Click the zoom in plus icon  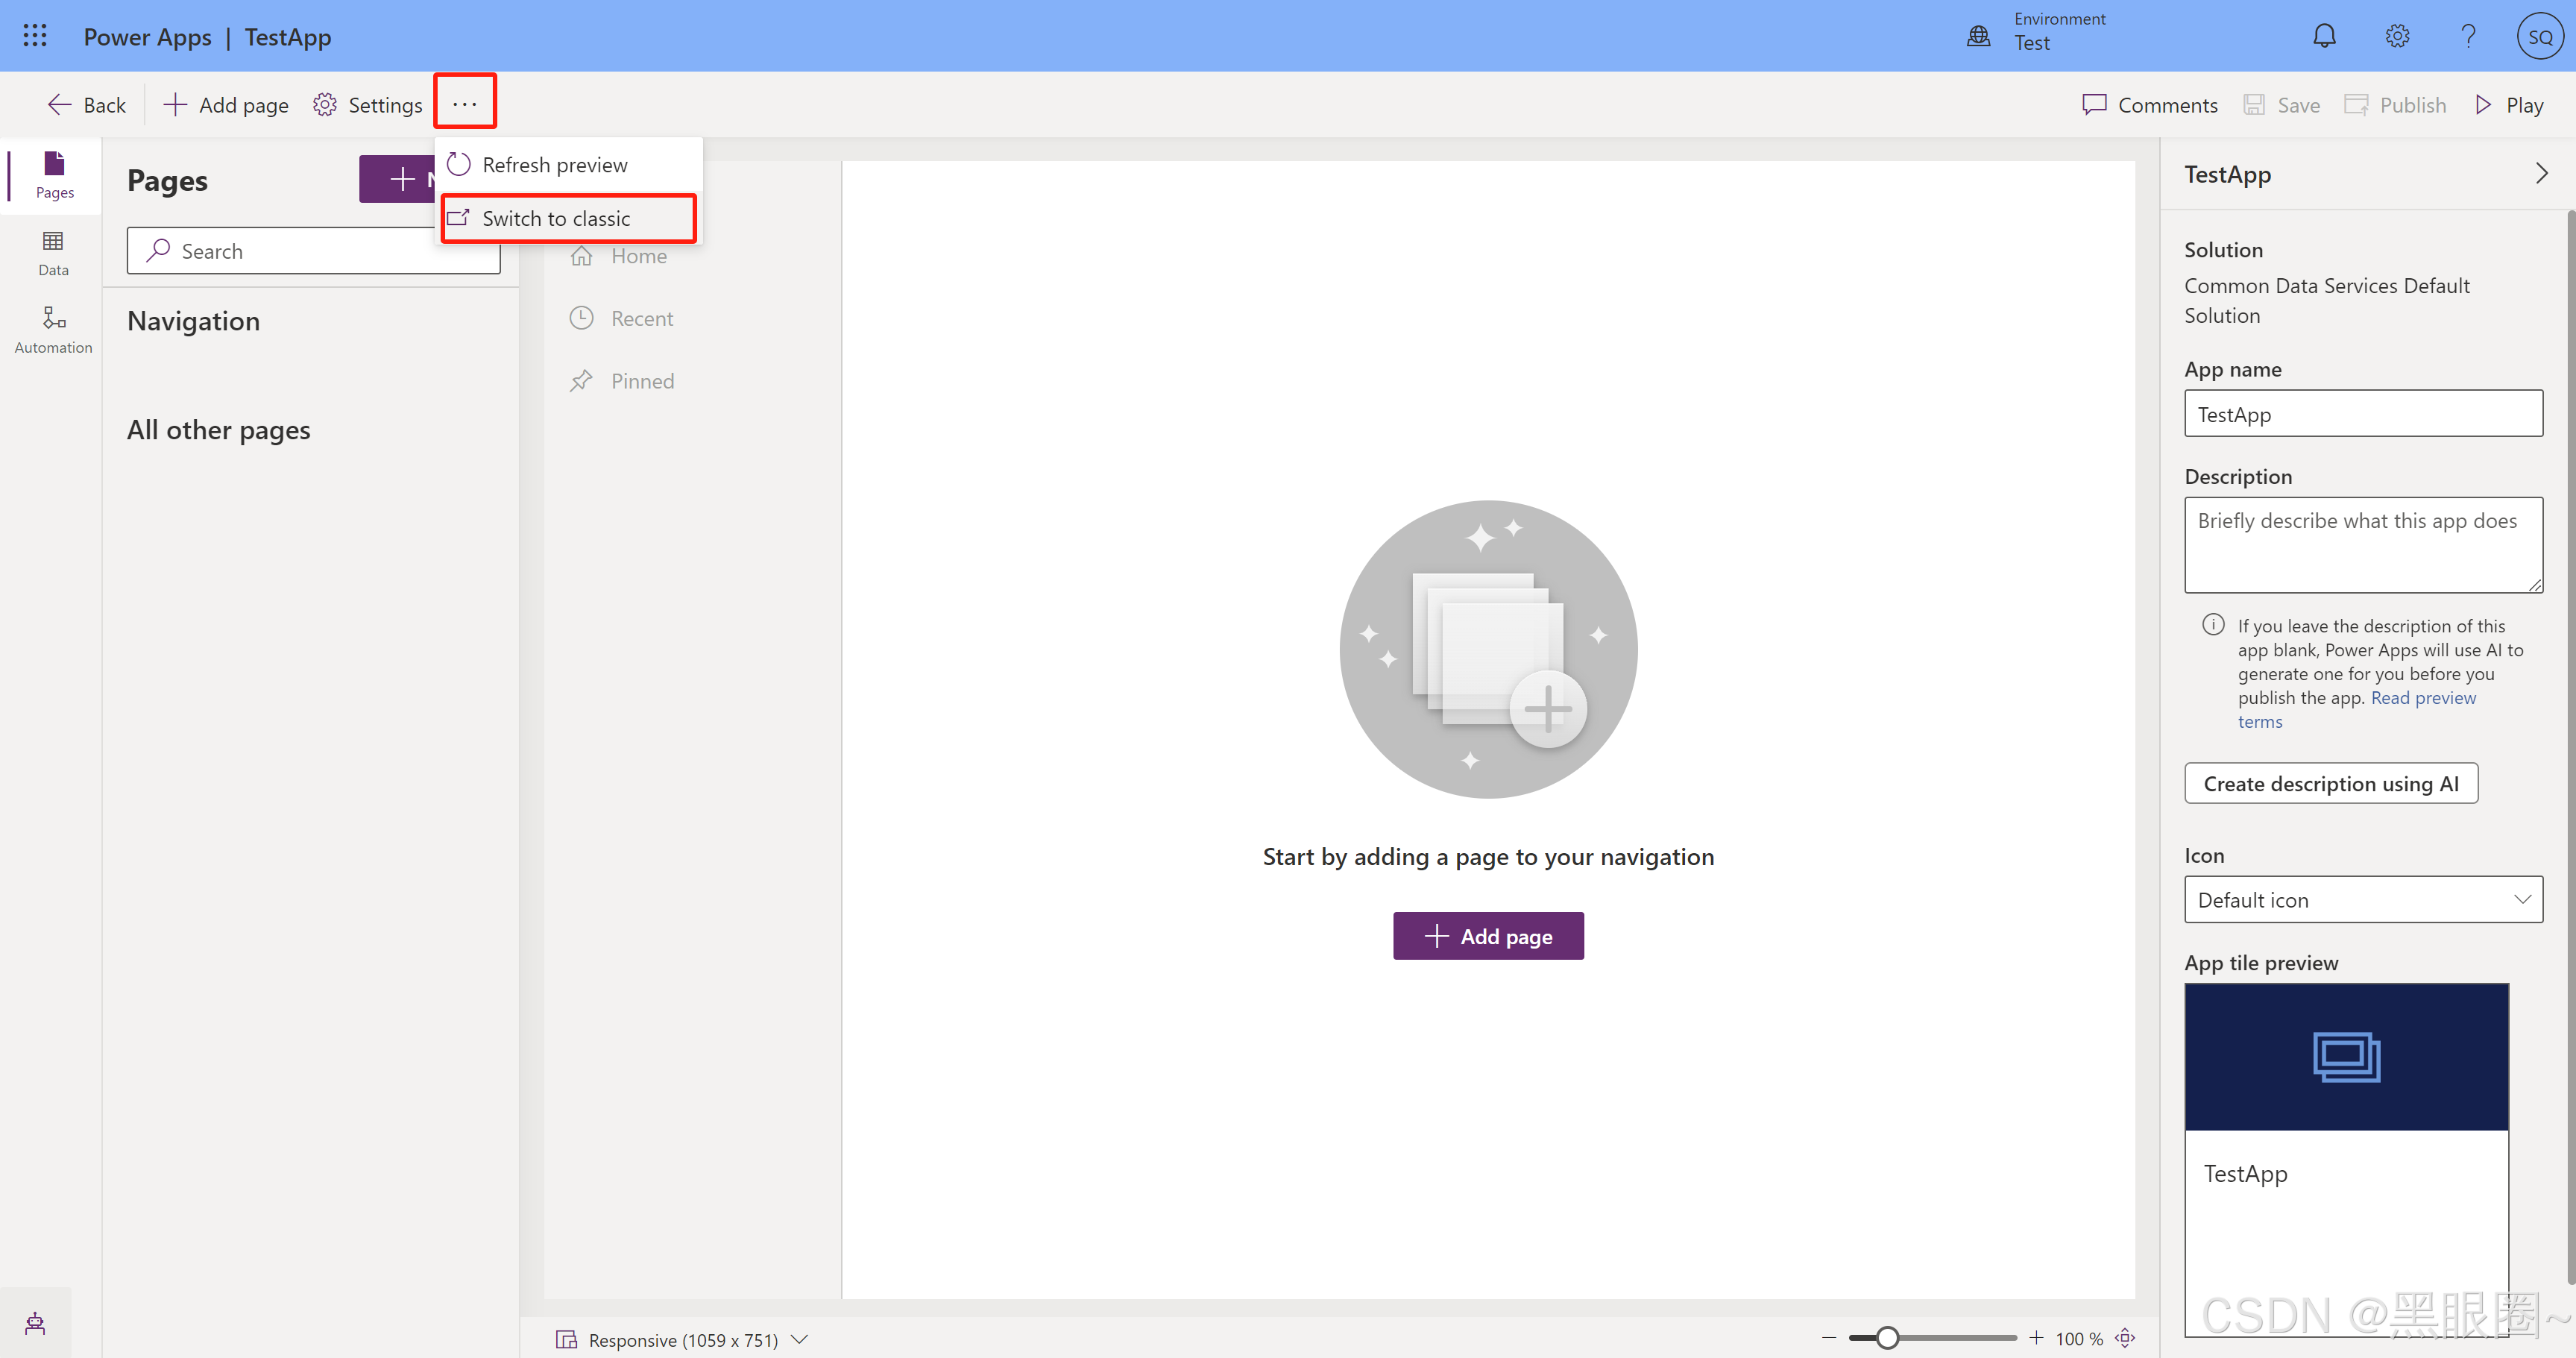(x=2037, y=1338)
